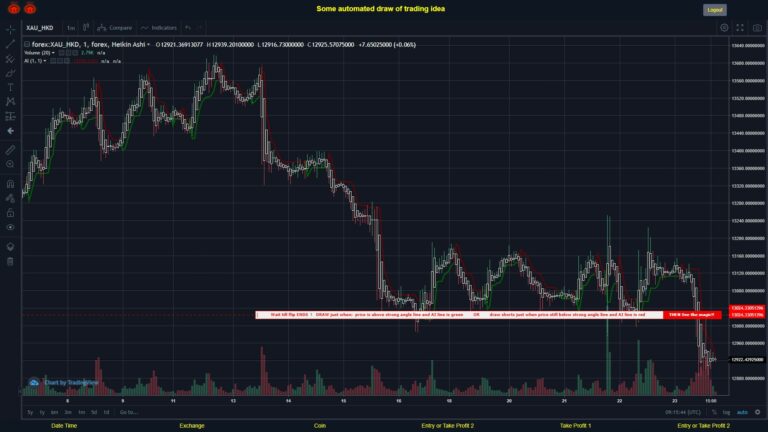Viewport: 768px width, 432px height.
Task: Toggle log scale at bottom right
Action: coord(726,412)
